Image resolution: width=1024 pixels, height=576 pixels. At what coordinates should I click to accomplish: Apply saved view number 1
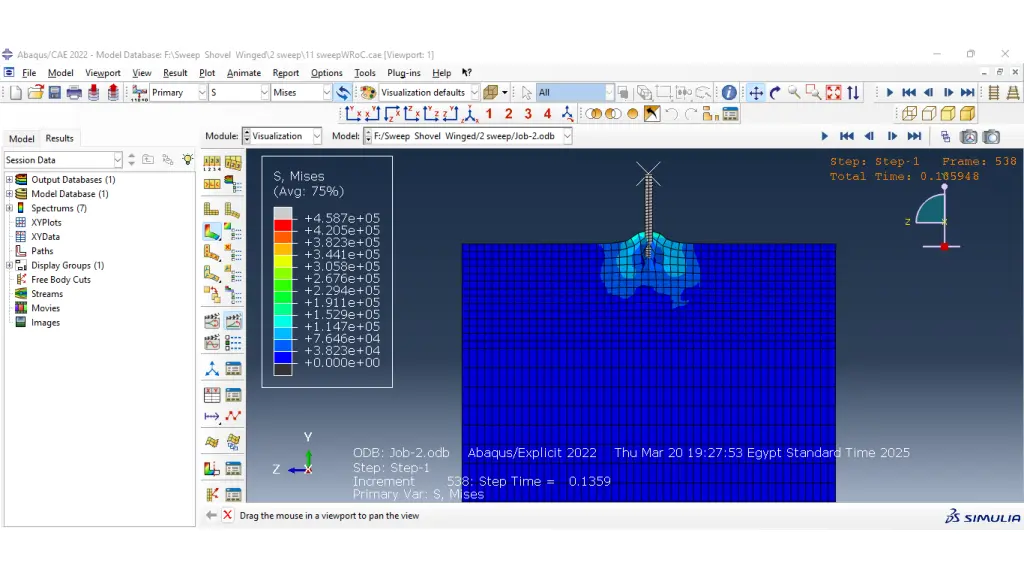tap(488, 114)
